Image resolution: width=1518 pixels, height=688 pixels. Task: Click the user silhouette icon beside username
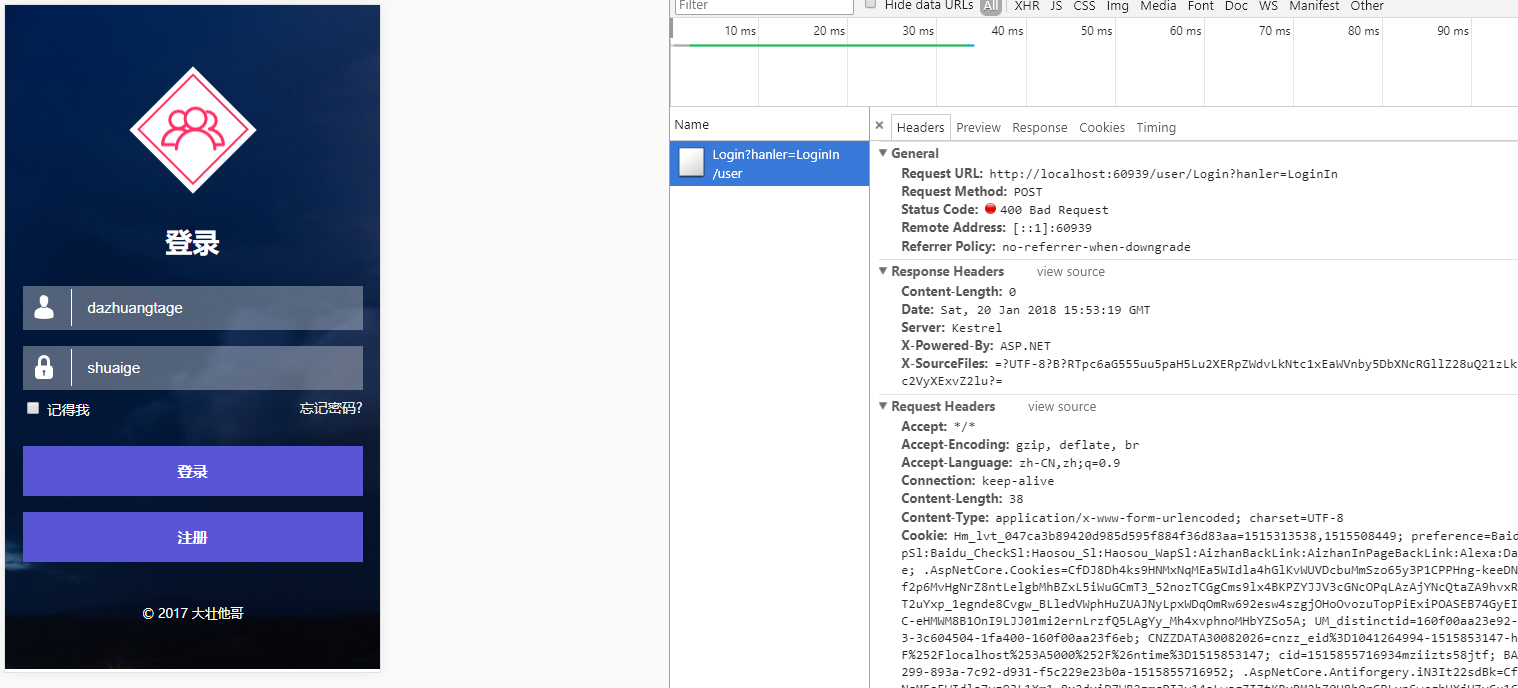click(44, 308)
